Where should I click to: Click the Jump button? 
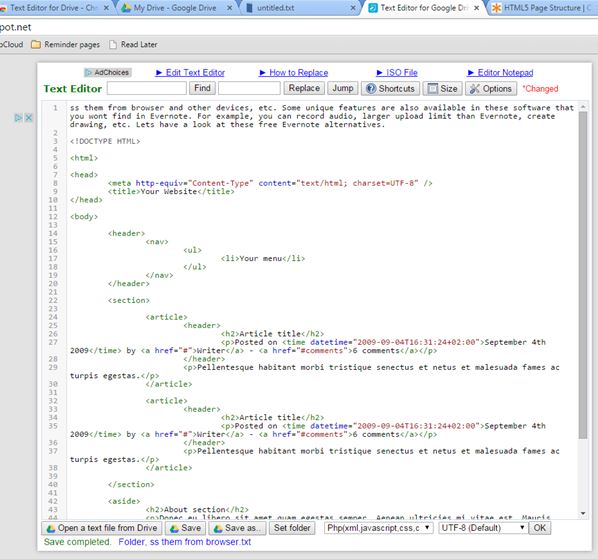[x=342, y=88]
